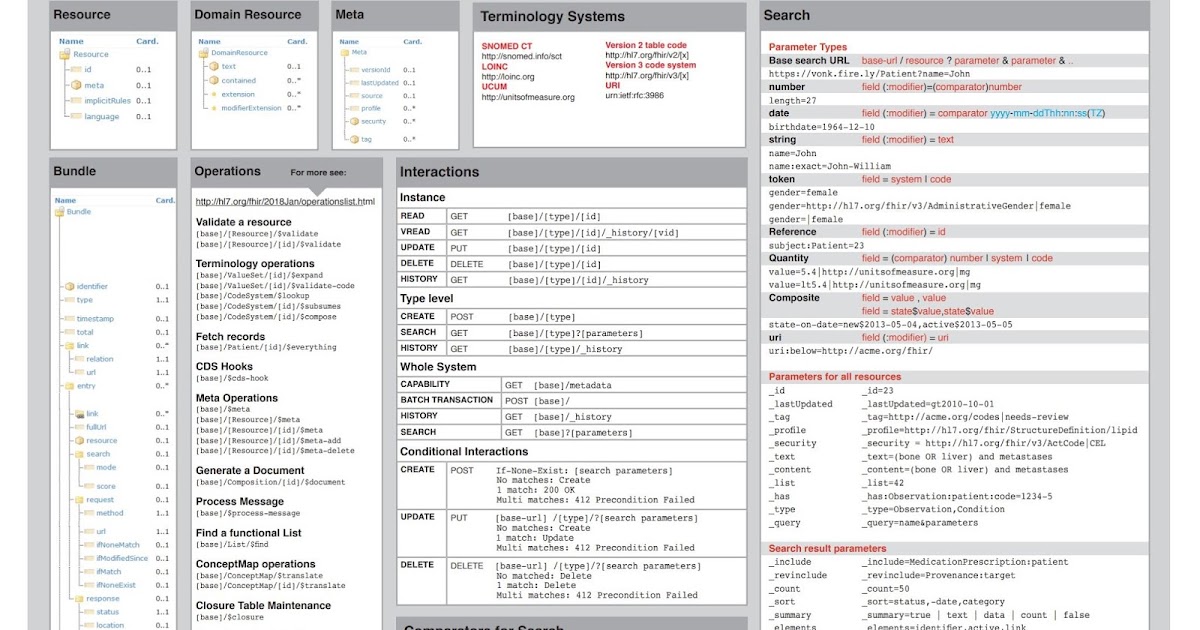Select the score element under search
This screenshot has height=630, width=1200.
(x=106, y=486)
